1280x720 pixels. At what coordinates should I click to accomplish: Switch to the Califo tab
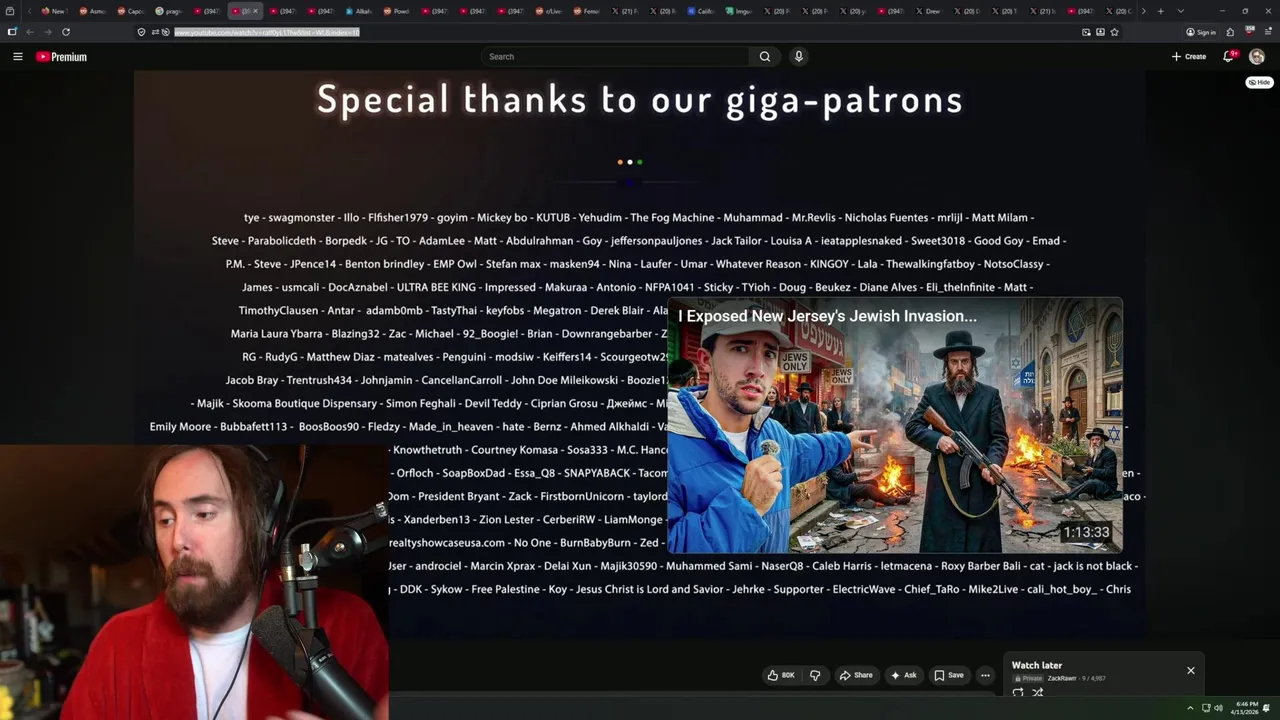700,11
